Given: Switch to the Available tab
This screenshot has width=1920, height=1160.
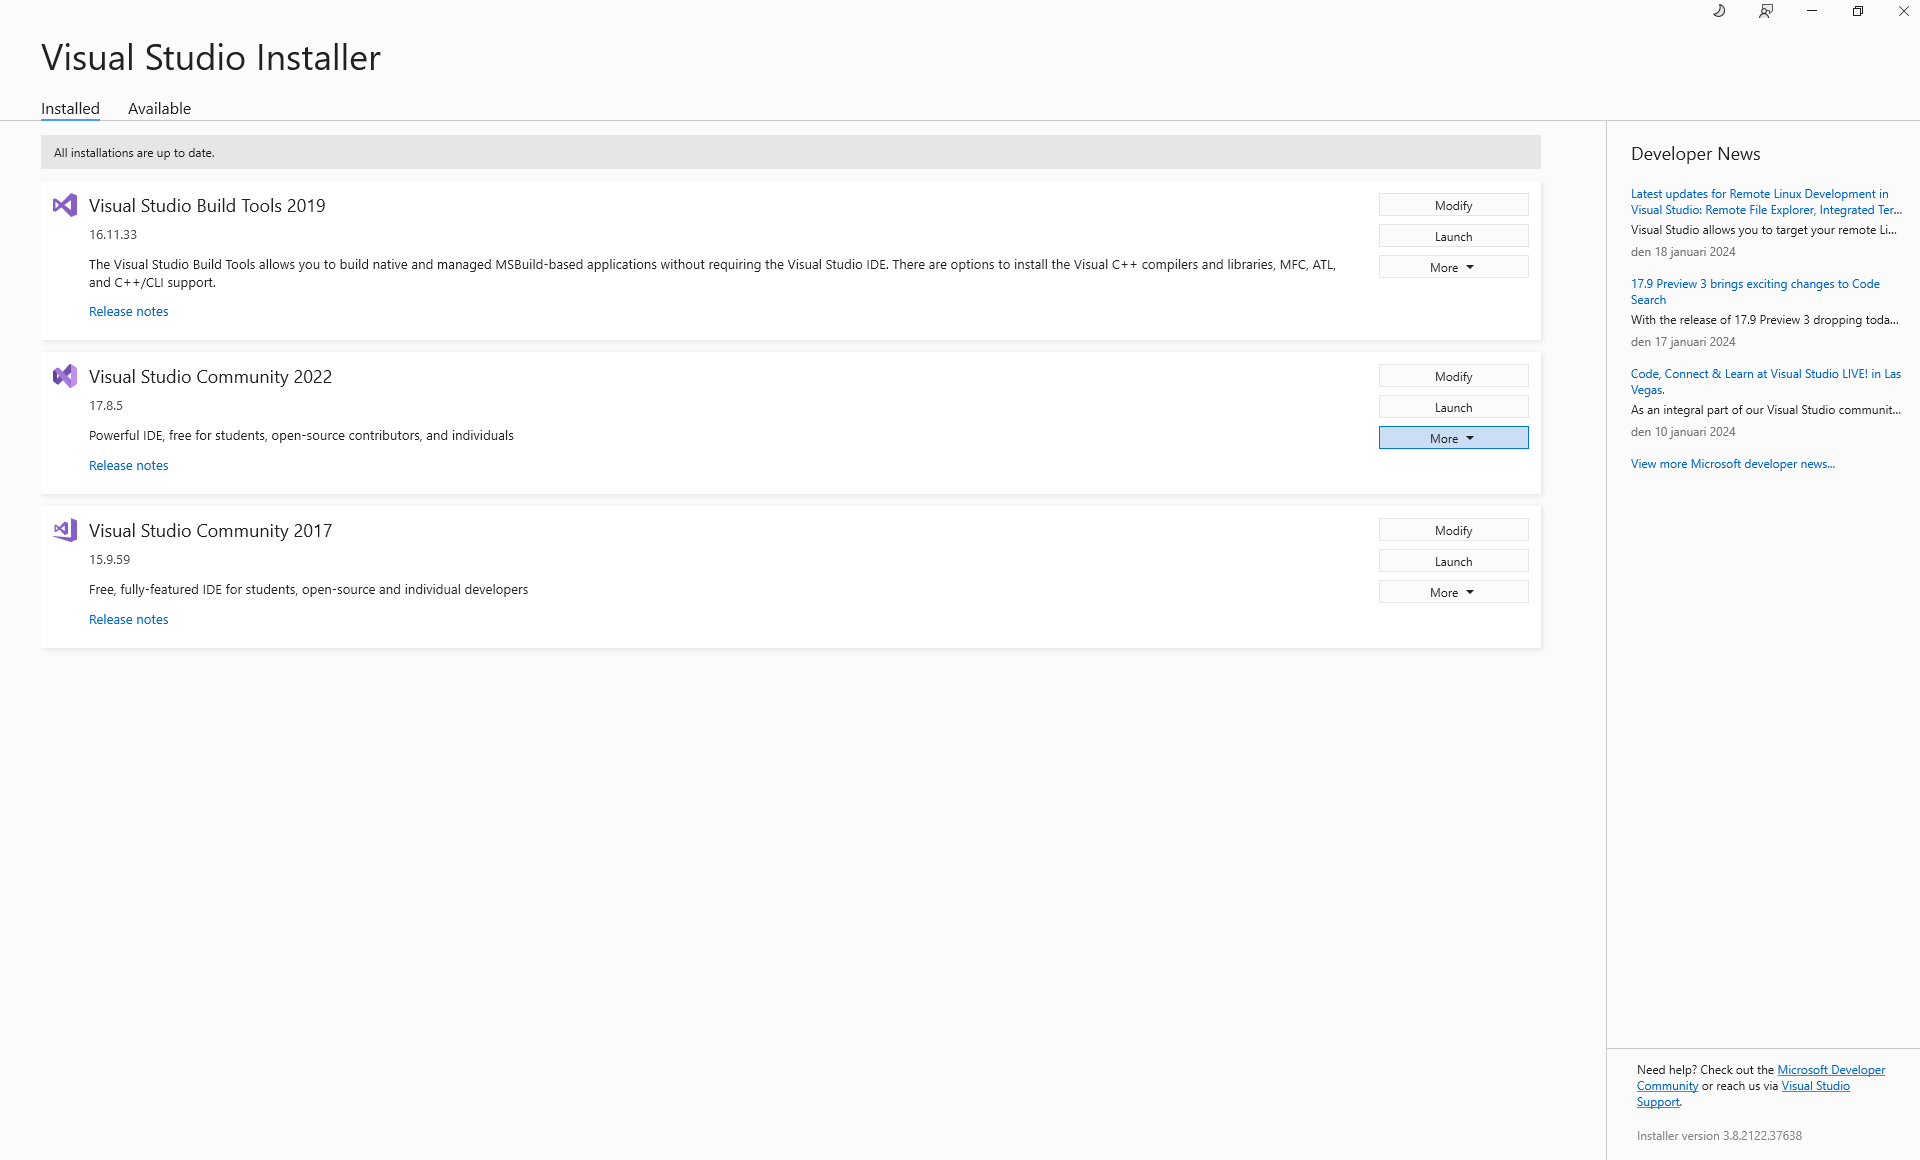Looking at the screenshot, I should [x=159, y=108].
